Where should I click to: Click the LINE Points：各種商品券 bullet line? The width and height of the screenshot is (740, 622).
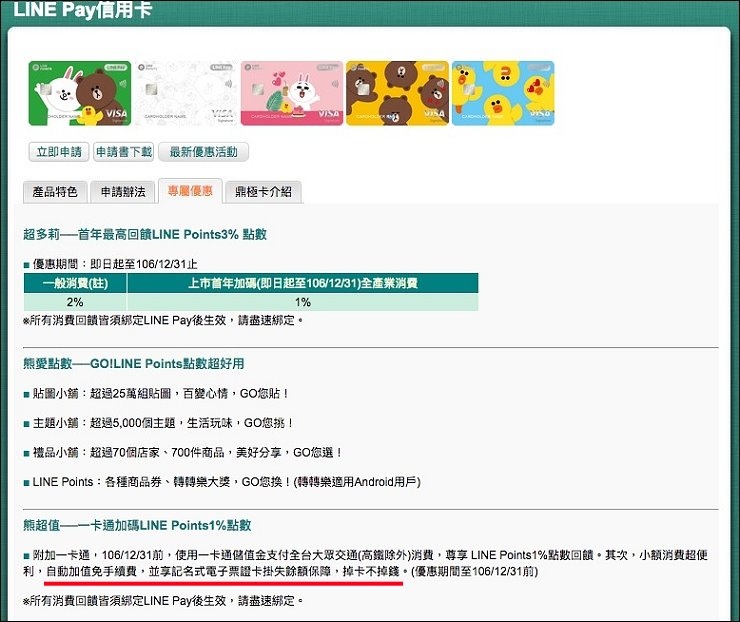(x=222, y=482)
